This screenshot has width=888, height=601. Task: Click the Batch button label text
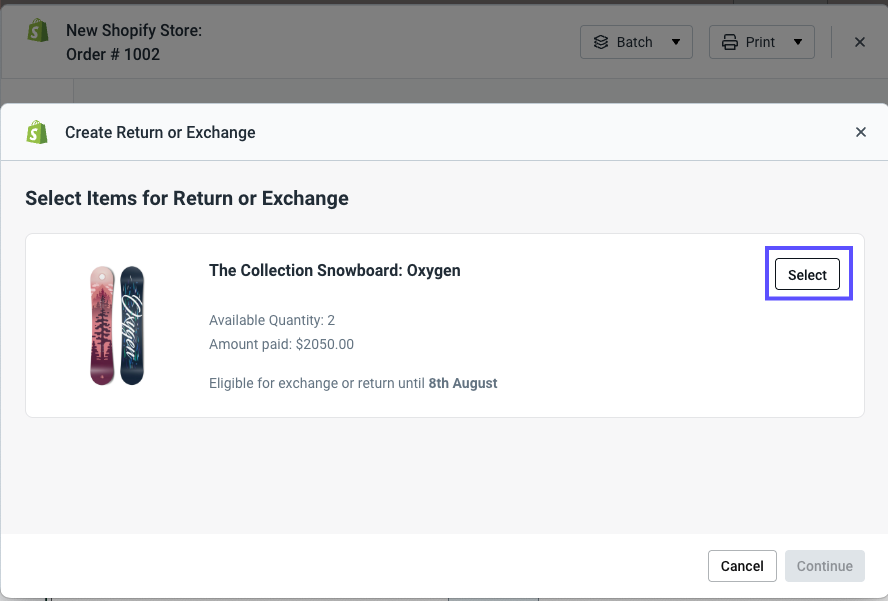click(633, 42)
